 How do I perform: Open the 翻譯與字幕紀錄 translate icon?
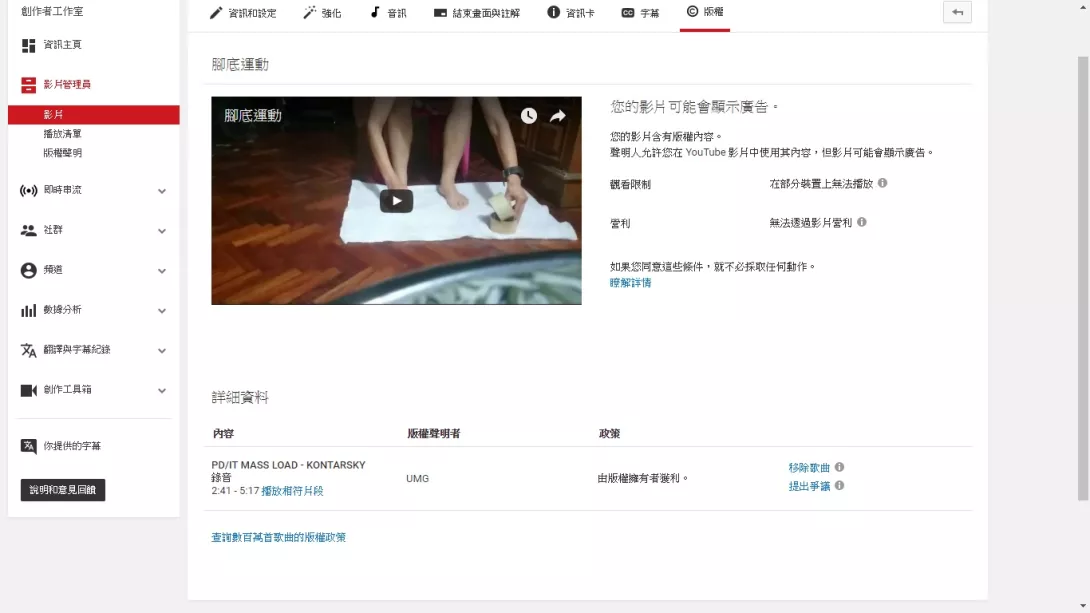click(29, 350)
